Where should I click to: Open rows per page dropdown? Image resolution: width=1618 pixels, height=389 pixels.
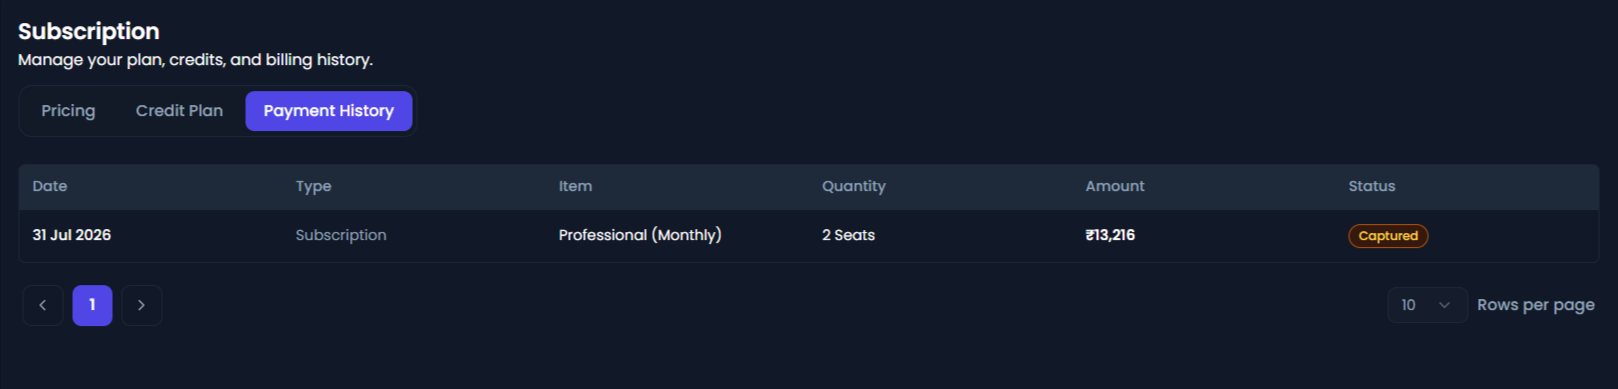(x=1427, y=305)
